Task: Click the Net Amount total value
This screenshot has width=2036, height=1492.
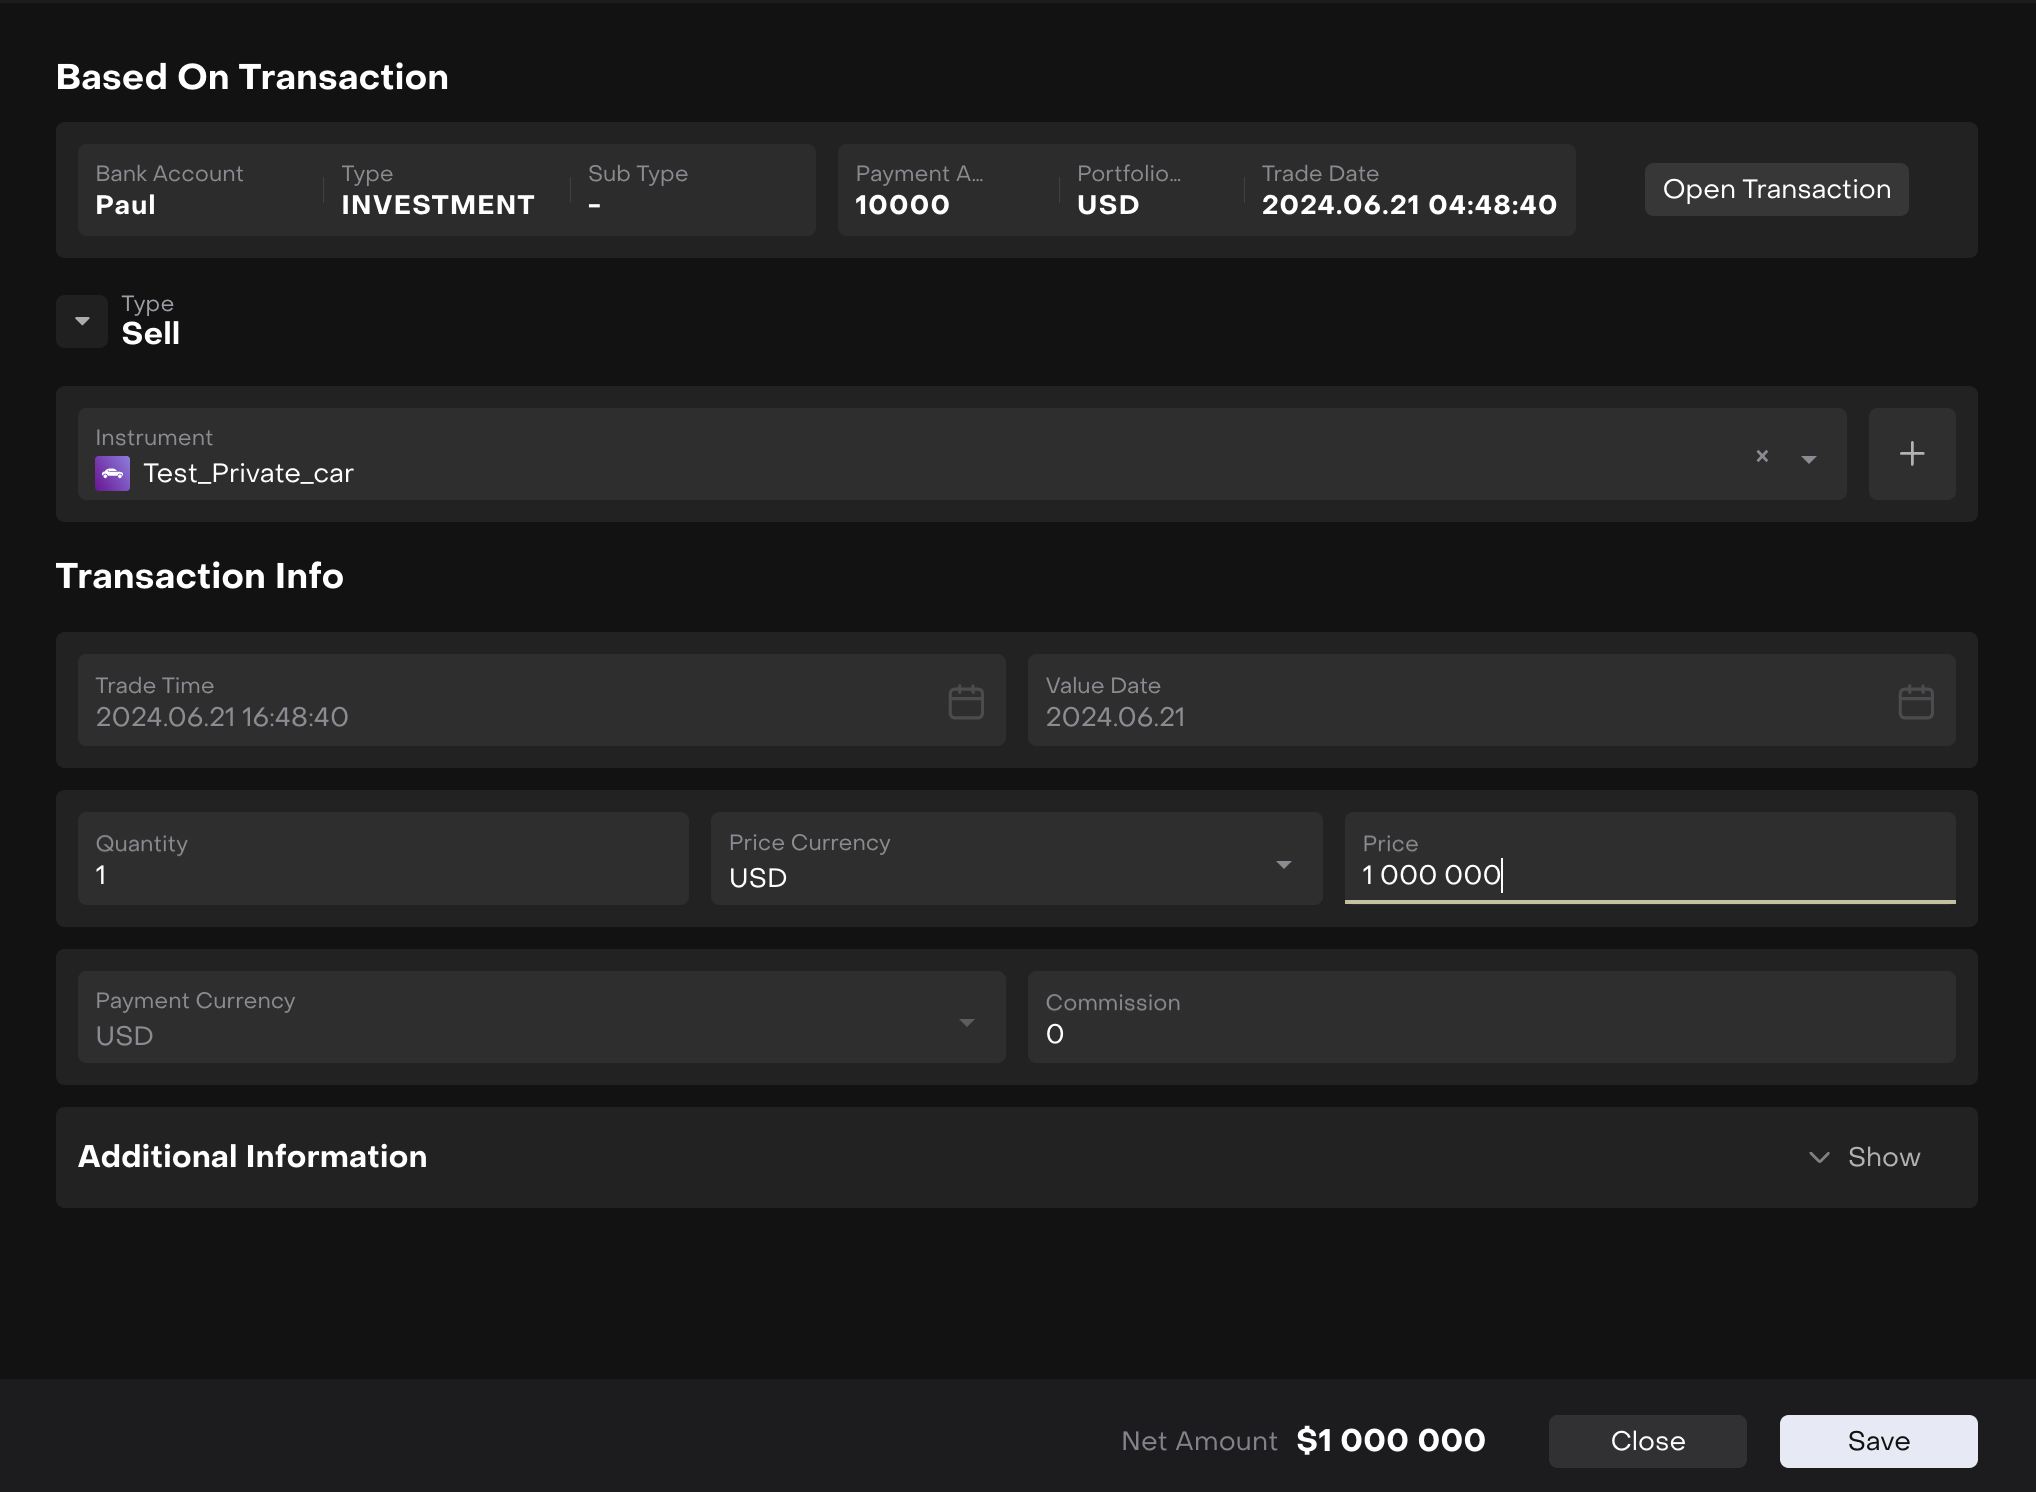Action: point(1390,1441)
